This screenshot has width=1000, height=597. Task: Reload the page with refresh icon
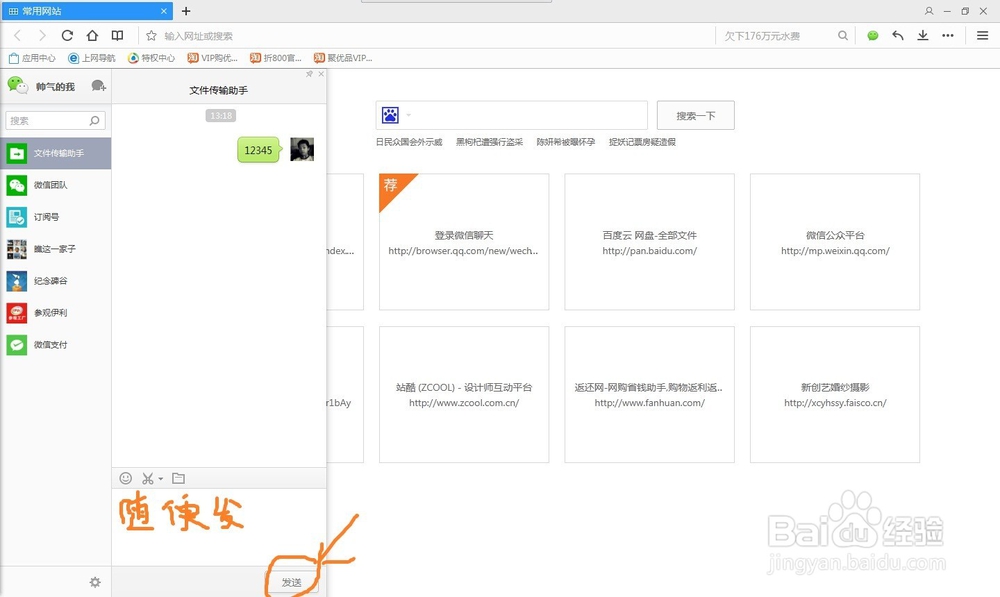pyautogui.click(x=67, y=36)
